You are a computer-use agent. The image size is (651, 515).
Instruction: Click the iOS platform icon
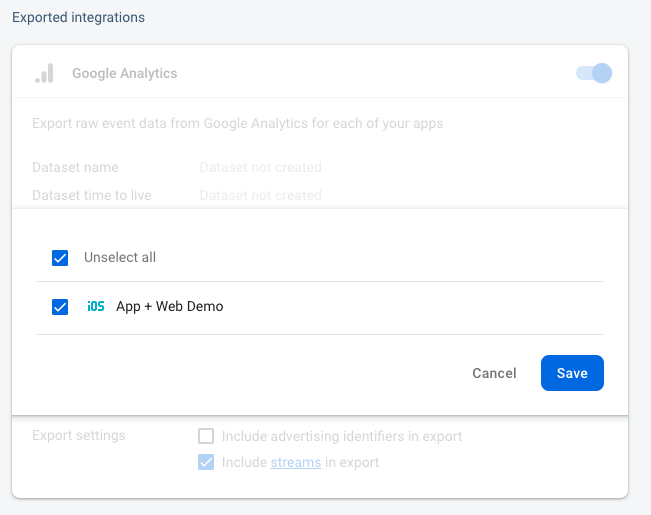tap(96, 307)
